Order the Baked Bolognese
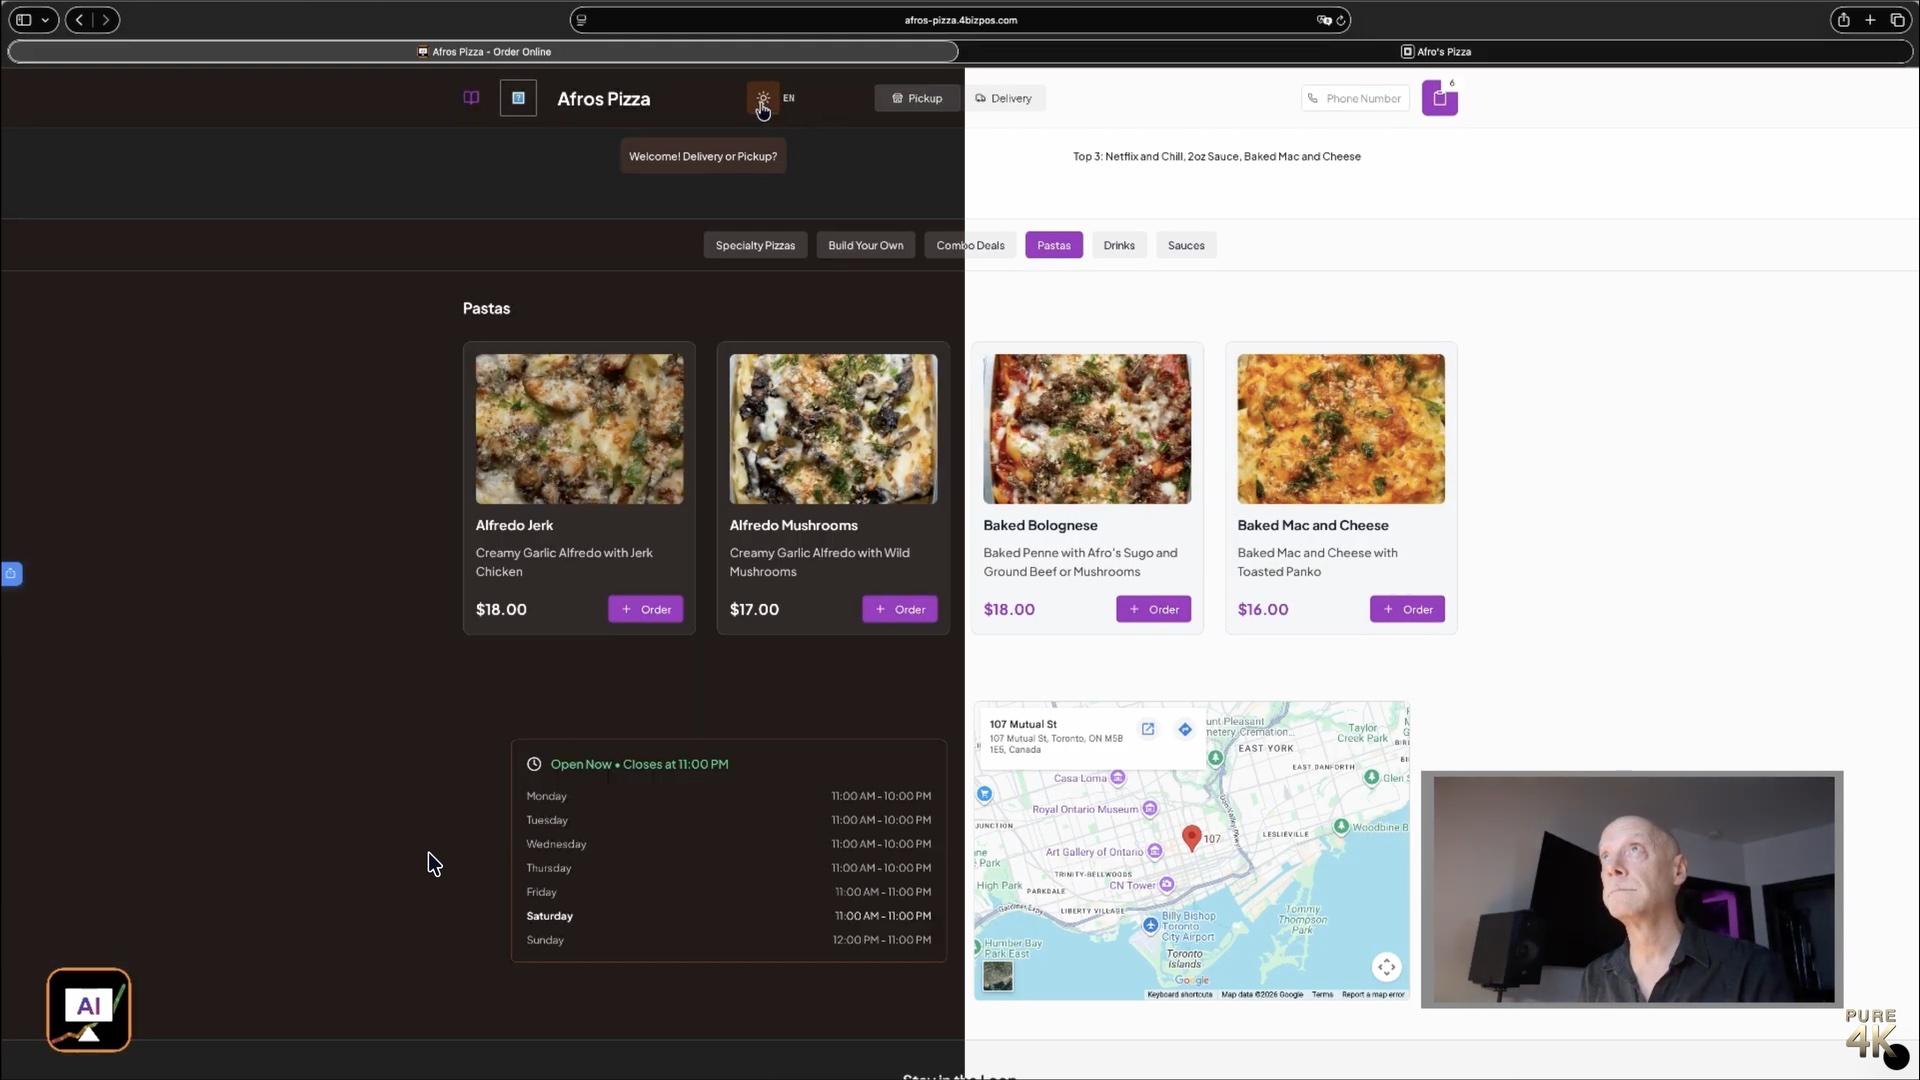 click(x=1153, y=609)
